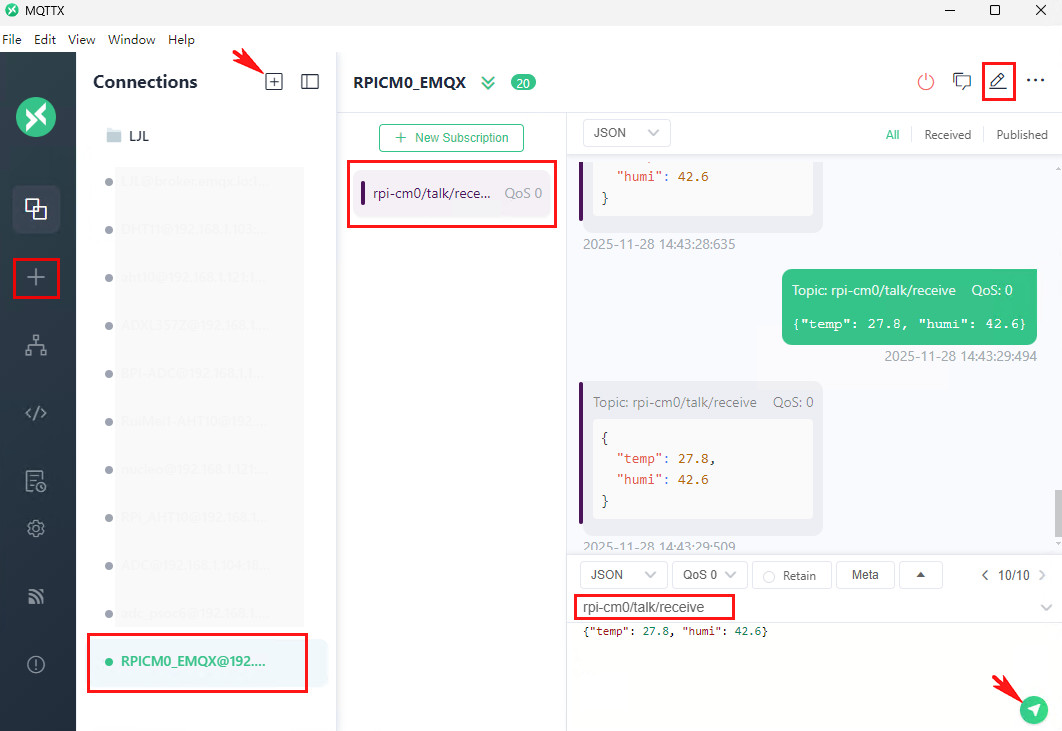
Task: Collapse the publish area with the up-triangle button
Action: click(920, 575)
